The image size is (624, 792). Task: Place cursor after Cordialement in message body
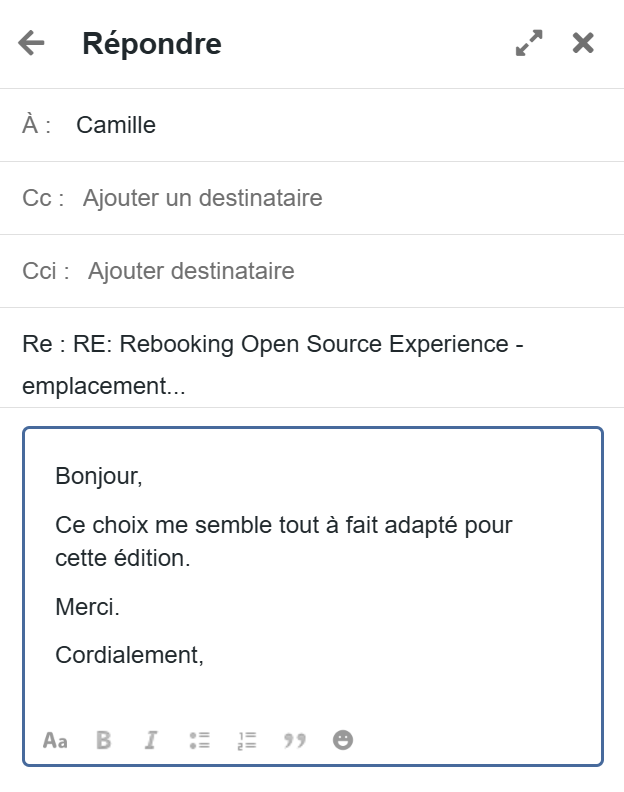pyautogui.click(x=206, y=656)
